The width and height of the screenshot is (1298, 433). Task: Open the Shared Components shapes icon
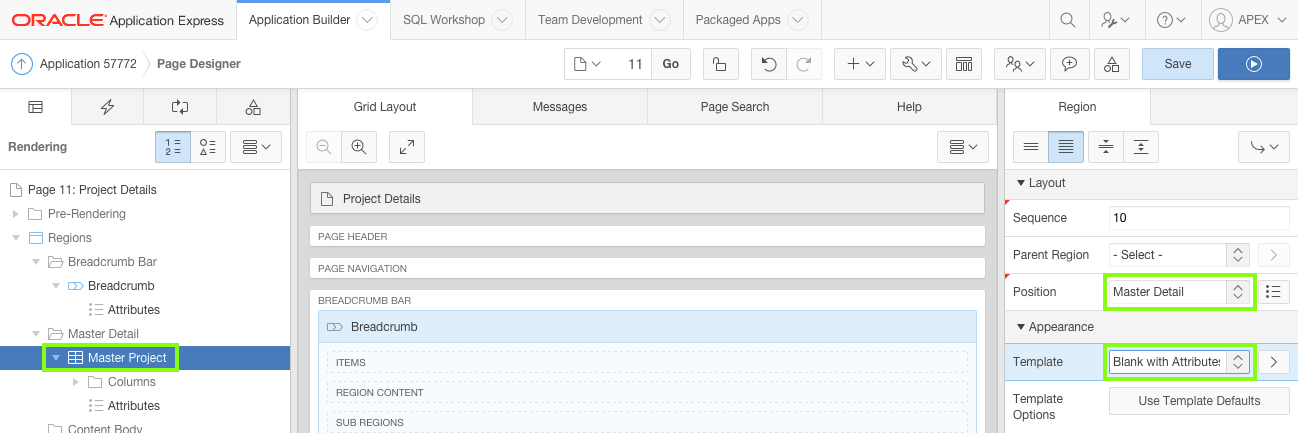pyautogui.click(x=1112, y=64)
